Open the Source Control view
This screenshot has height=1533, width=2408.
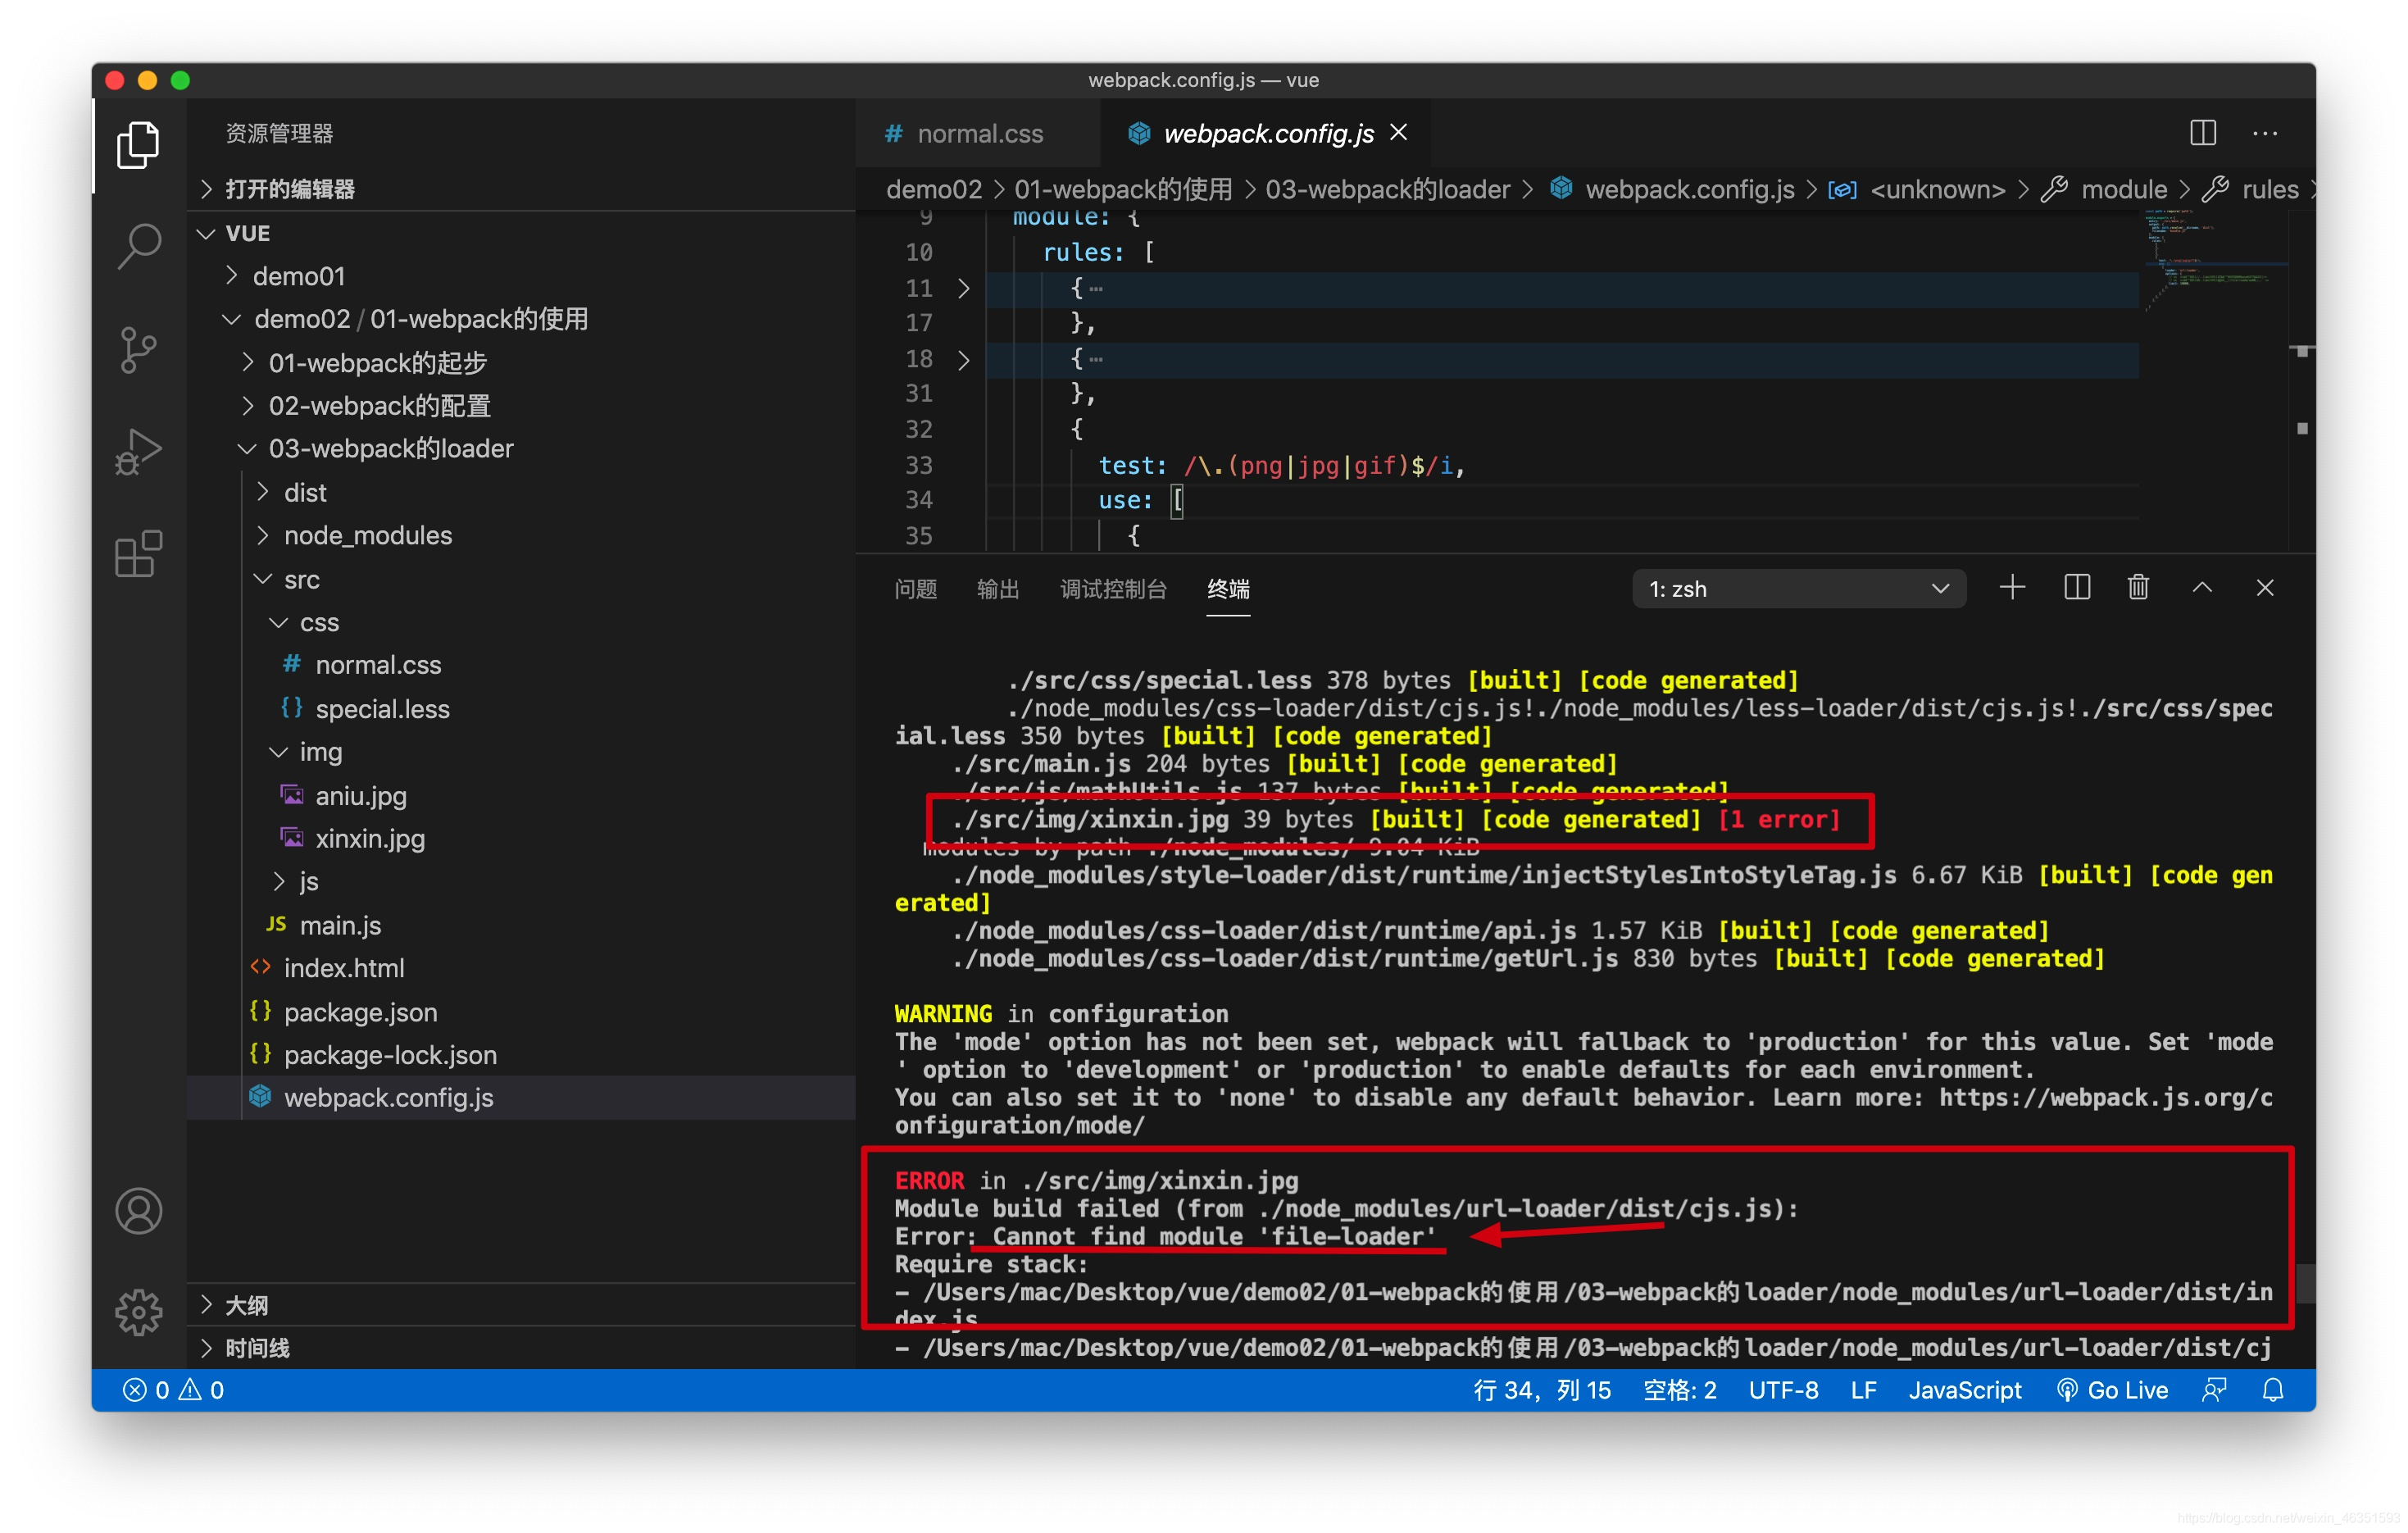pos(138,350)
